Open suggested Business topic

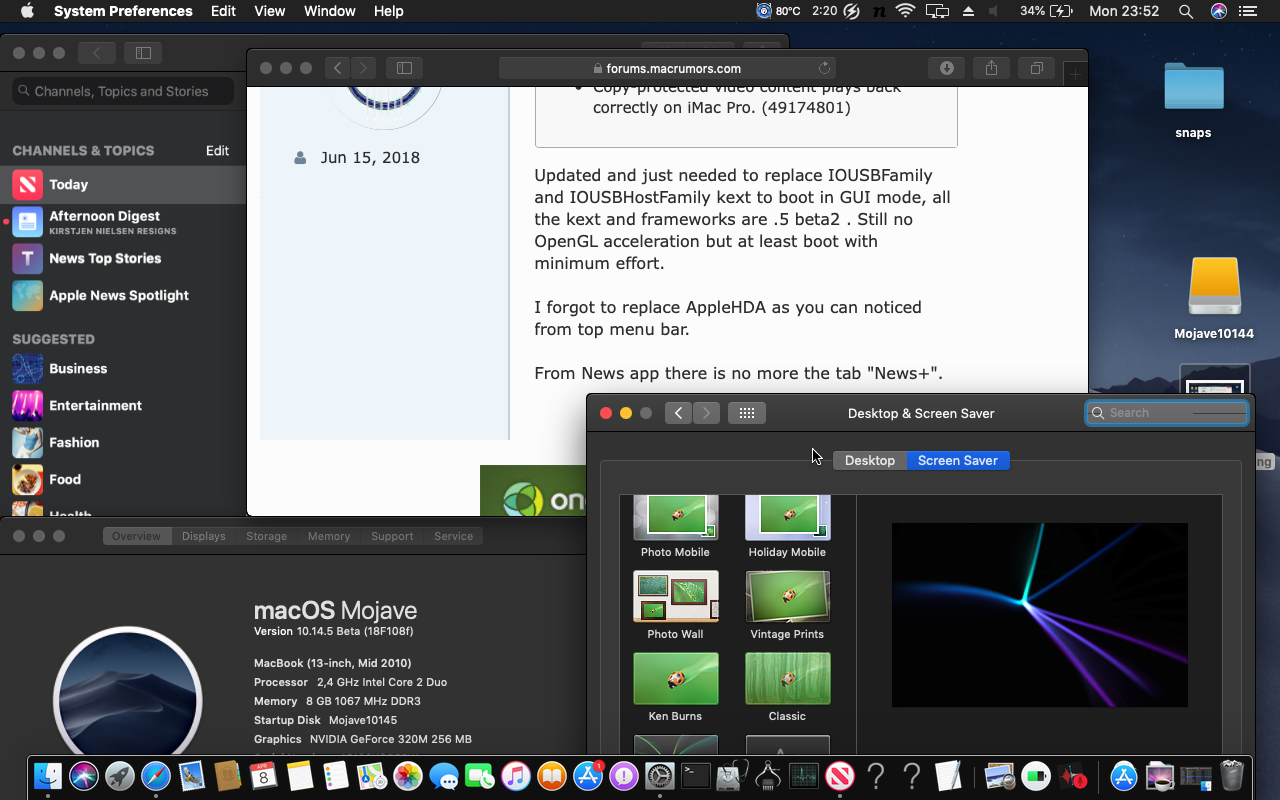[x=123, y=368]
